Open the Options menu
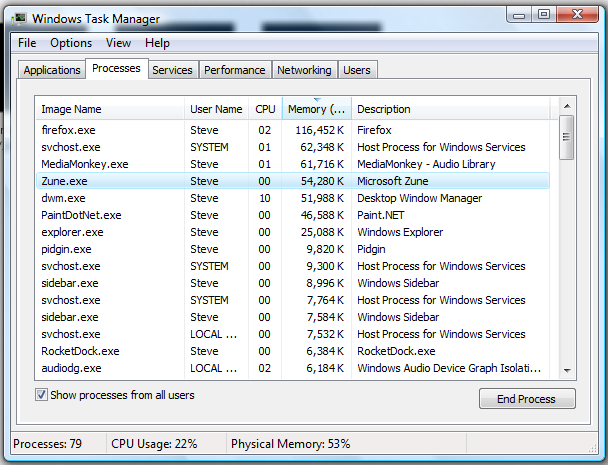The height and width of the screenshot is (465, 608). (x=71, y=43)
